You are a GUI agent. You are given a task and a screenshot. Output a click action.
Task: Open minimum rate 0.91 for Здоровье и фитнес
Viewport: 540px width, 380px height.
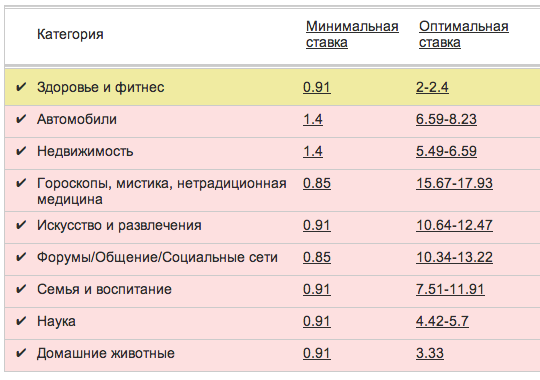[317, 87]
